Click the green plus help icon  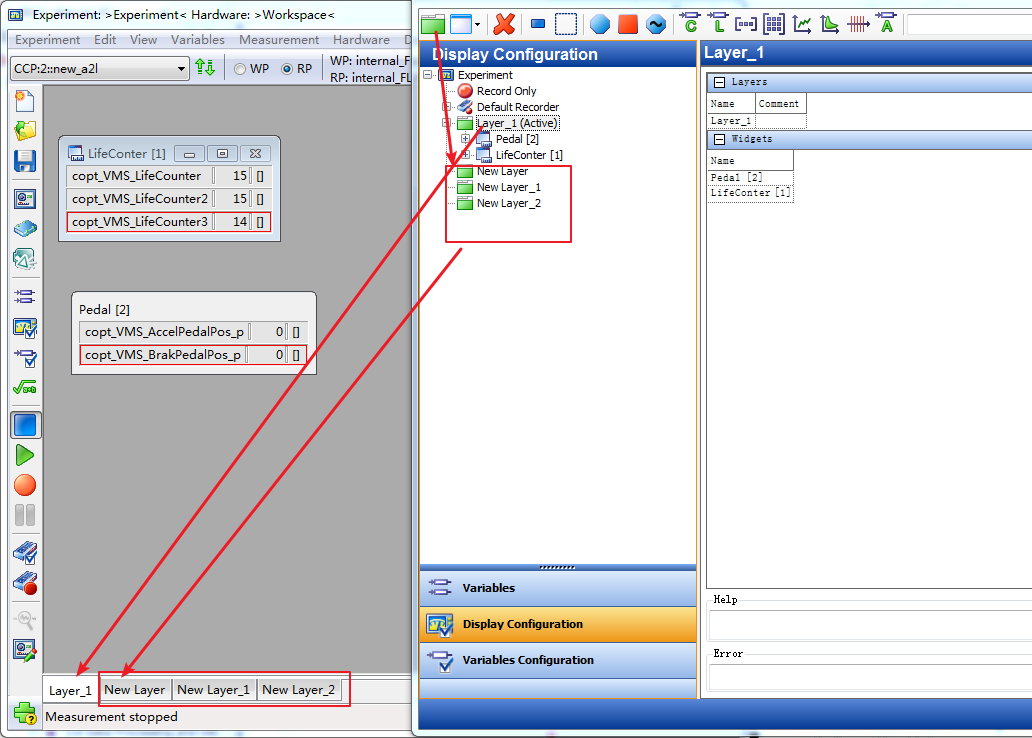[25, 713]
